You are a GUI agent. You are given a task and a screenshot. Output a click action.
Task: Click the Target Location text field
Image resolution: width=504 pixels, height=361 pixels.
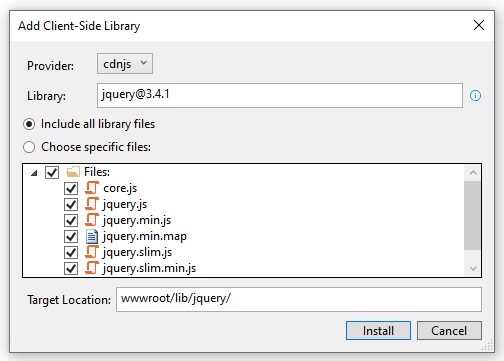pyautogui.click(x=299, y=299)
